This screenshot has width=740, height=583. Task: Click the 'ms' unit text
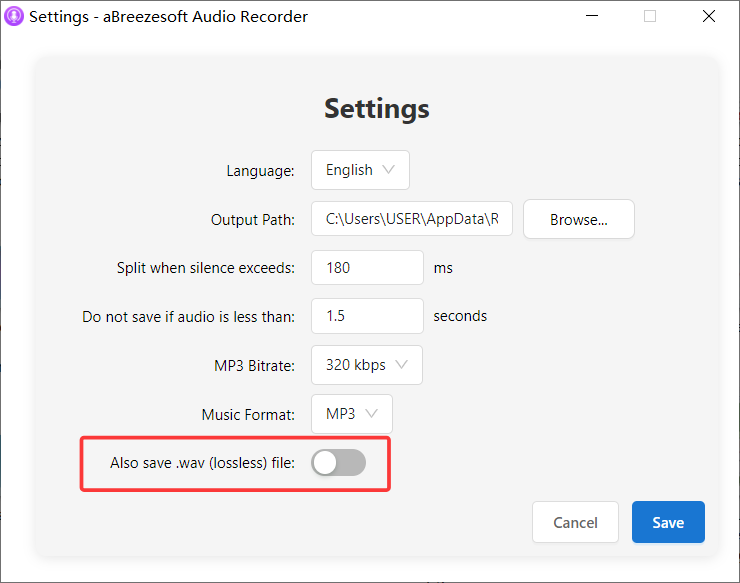coord(443,268)
